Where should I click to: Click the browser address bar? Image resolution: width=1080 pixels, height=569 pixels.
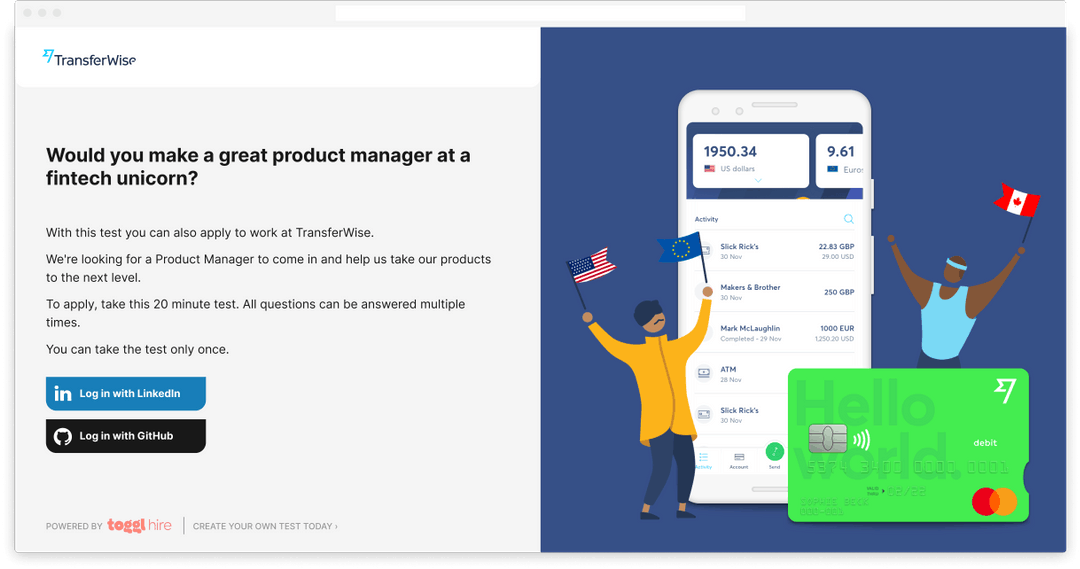click(540, 13)
